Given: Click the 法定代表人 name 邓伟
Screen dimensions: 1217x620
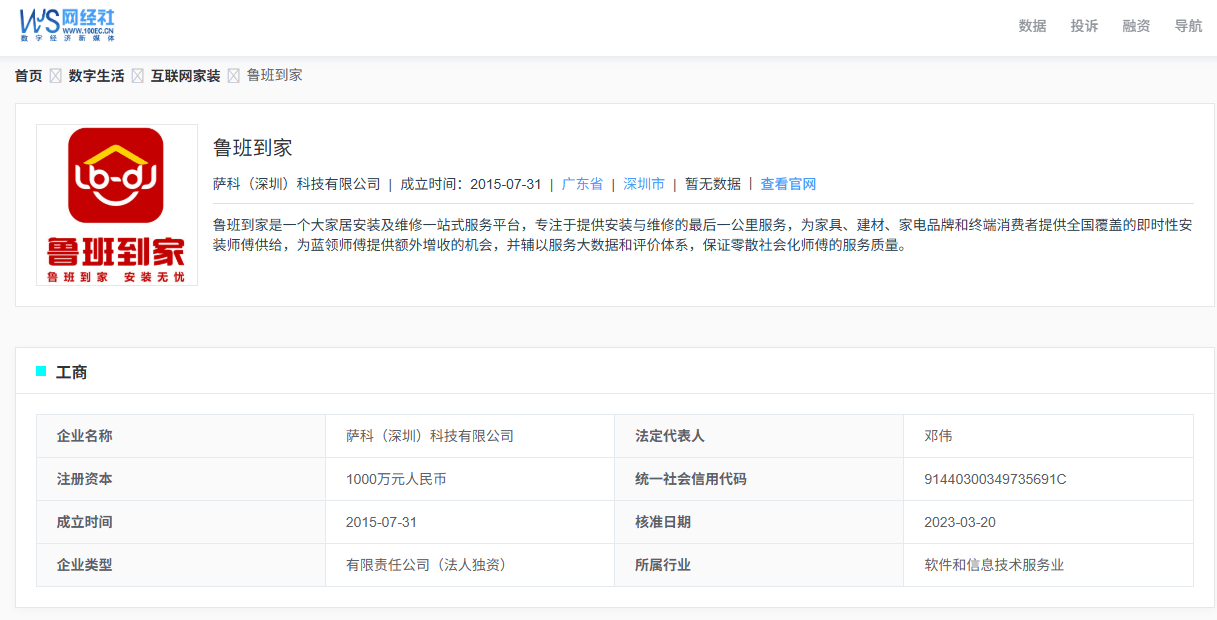Looking at the screenshot, I should click(938, 436).
